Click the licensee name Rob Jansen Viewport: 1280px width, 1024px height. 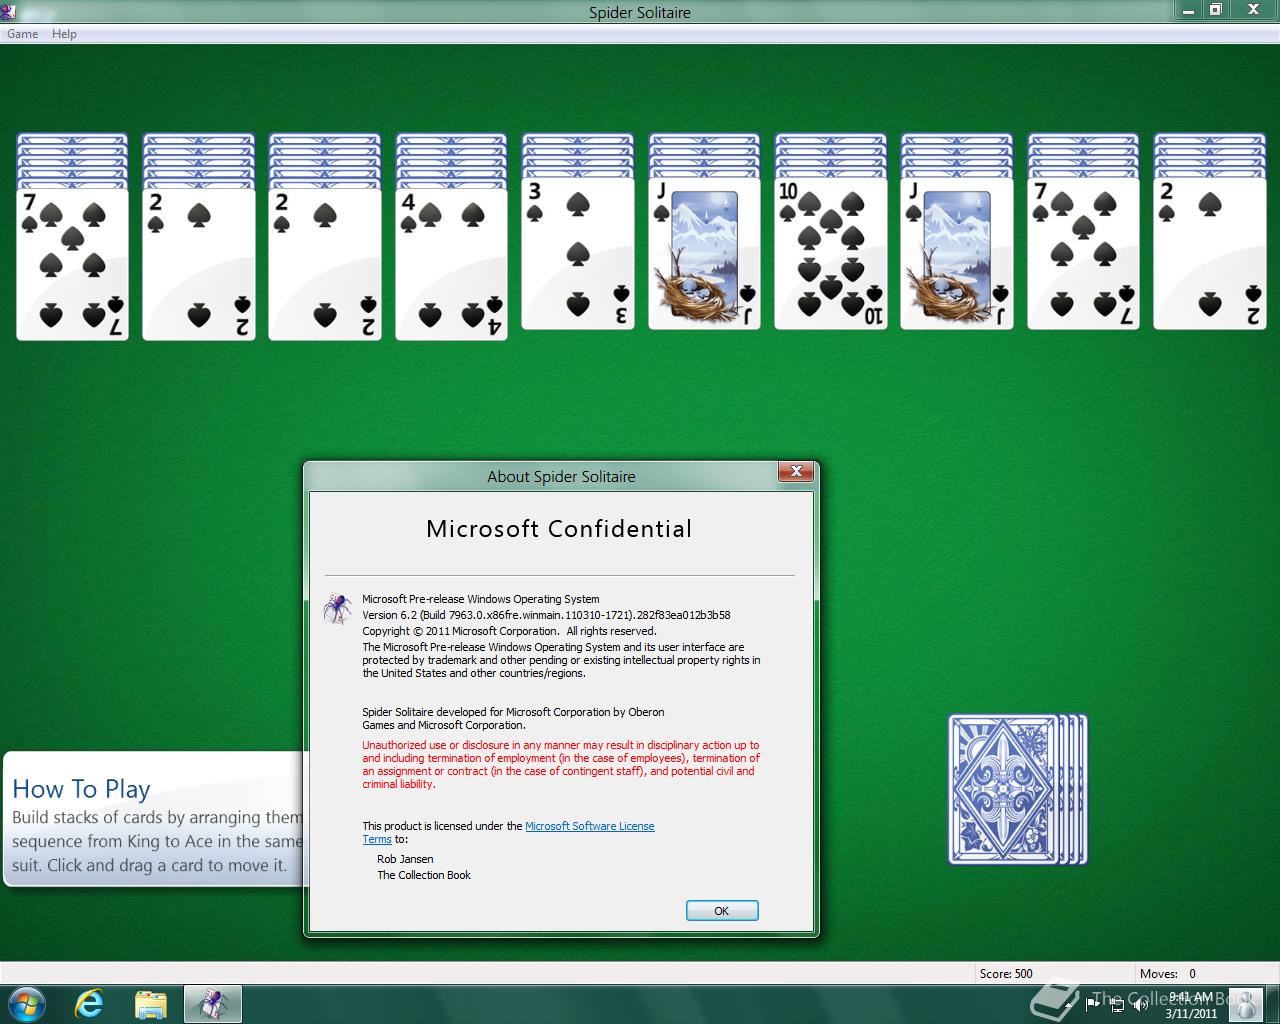tap(405, 859)
